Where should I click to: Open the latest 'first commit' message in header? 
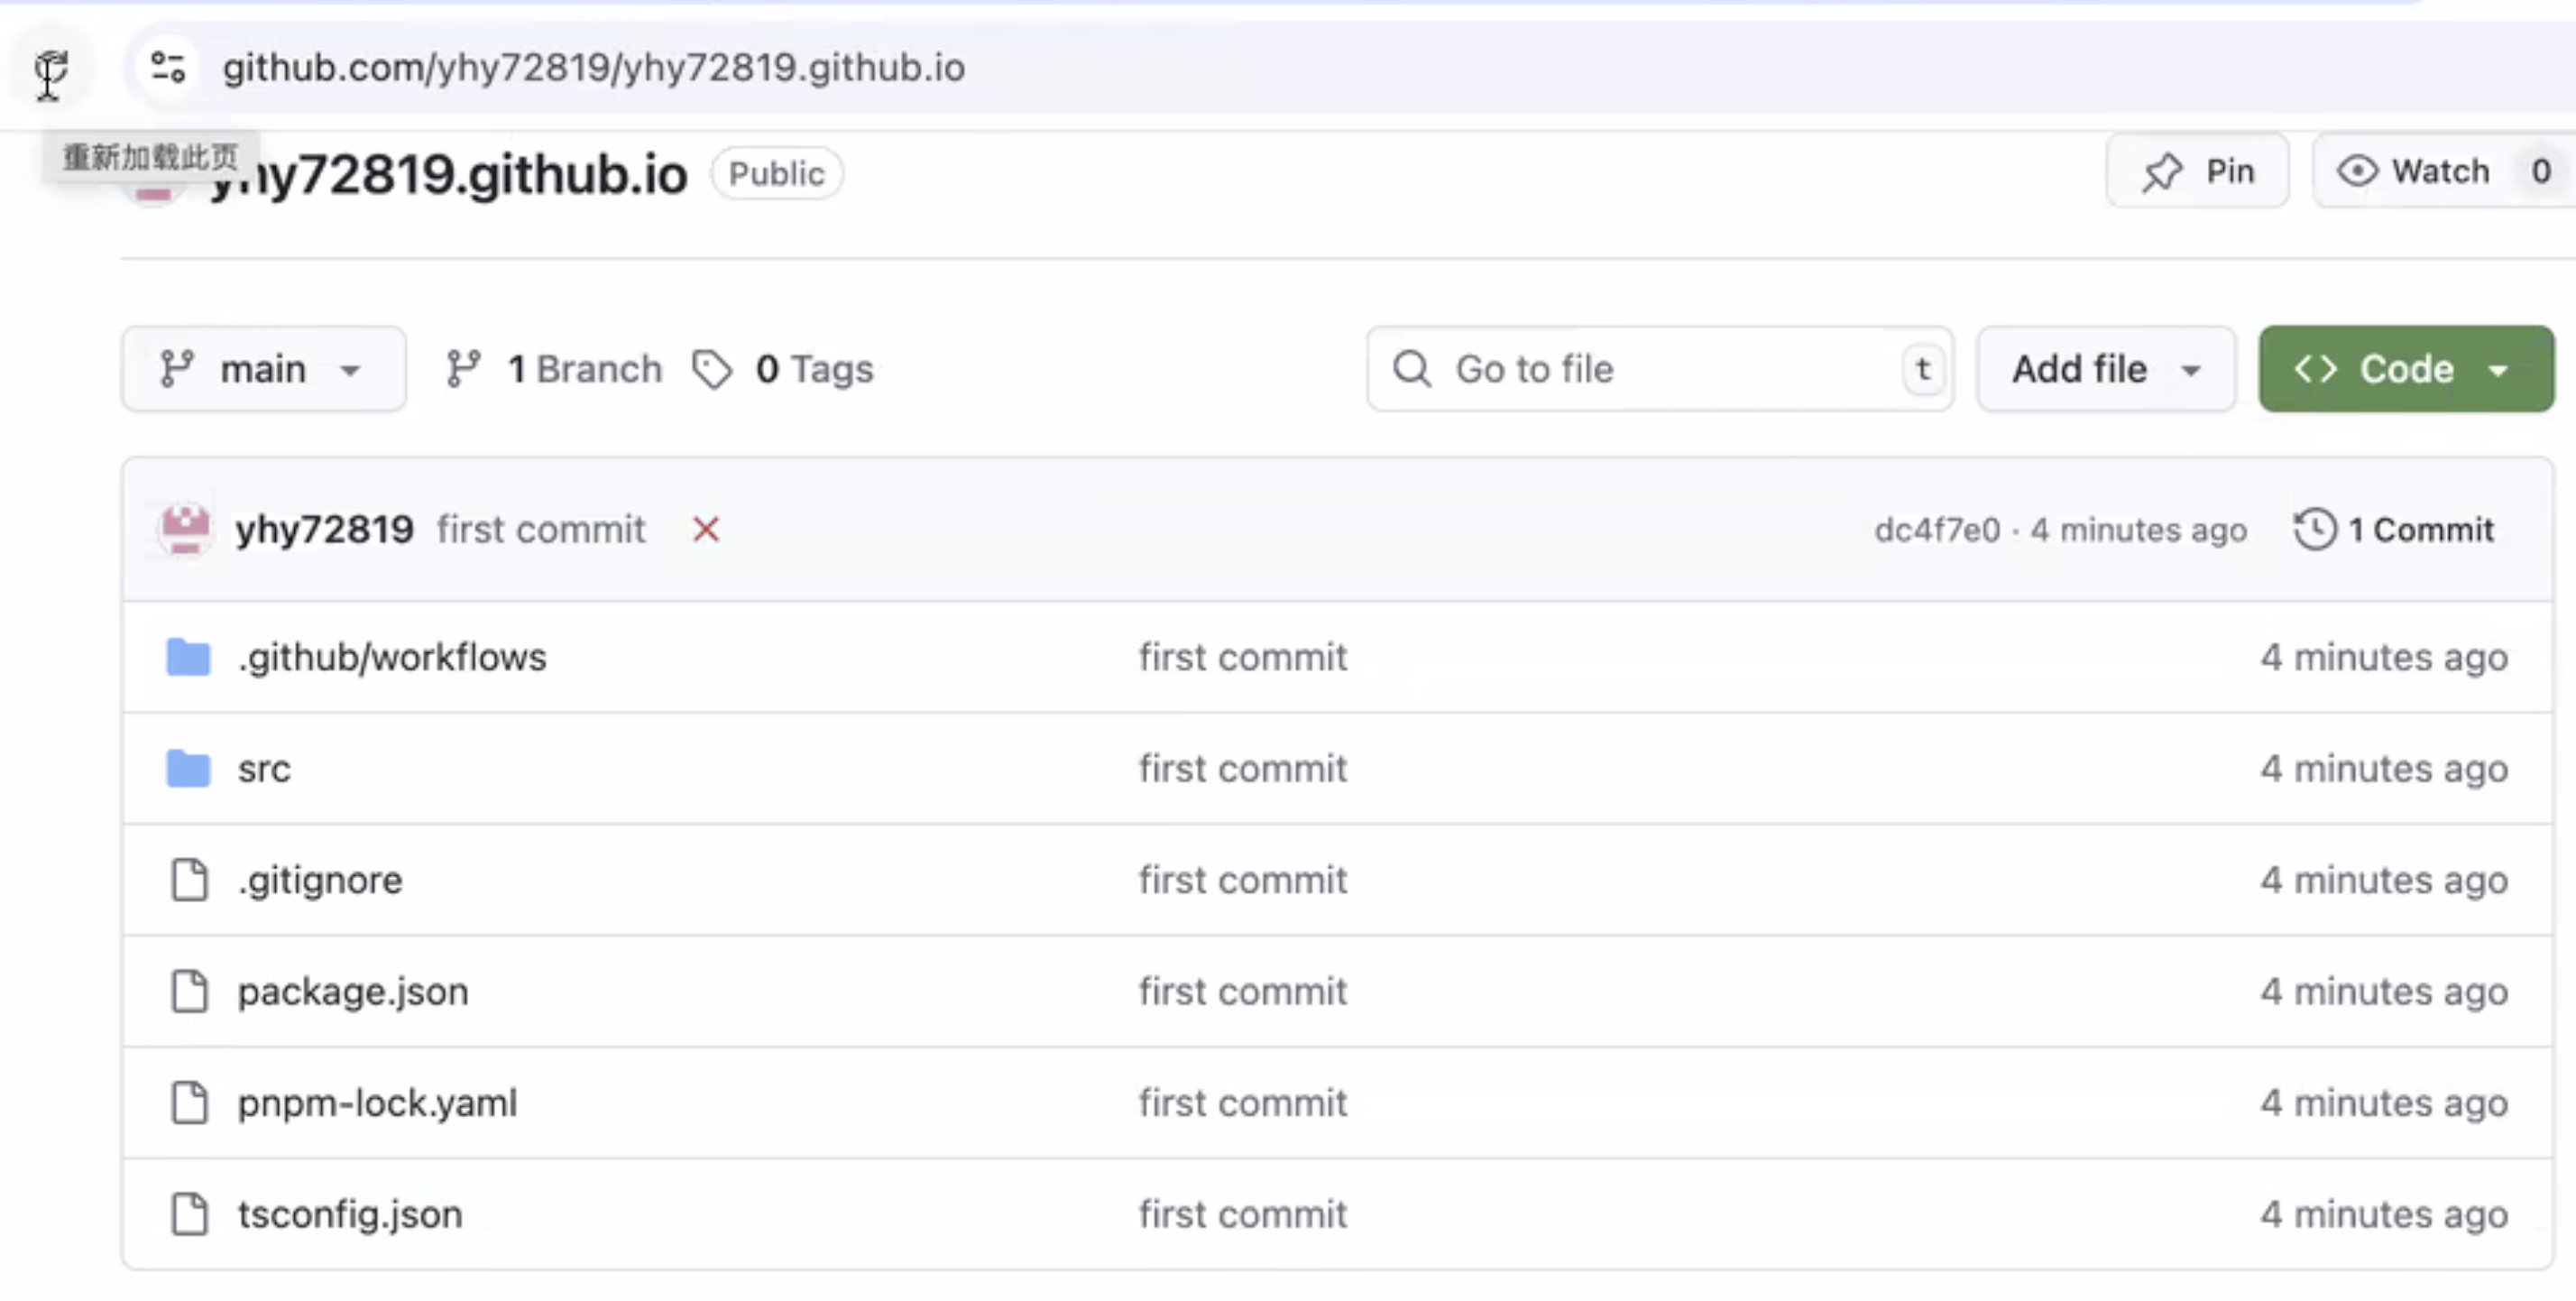click(x=541, y=529)
